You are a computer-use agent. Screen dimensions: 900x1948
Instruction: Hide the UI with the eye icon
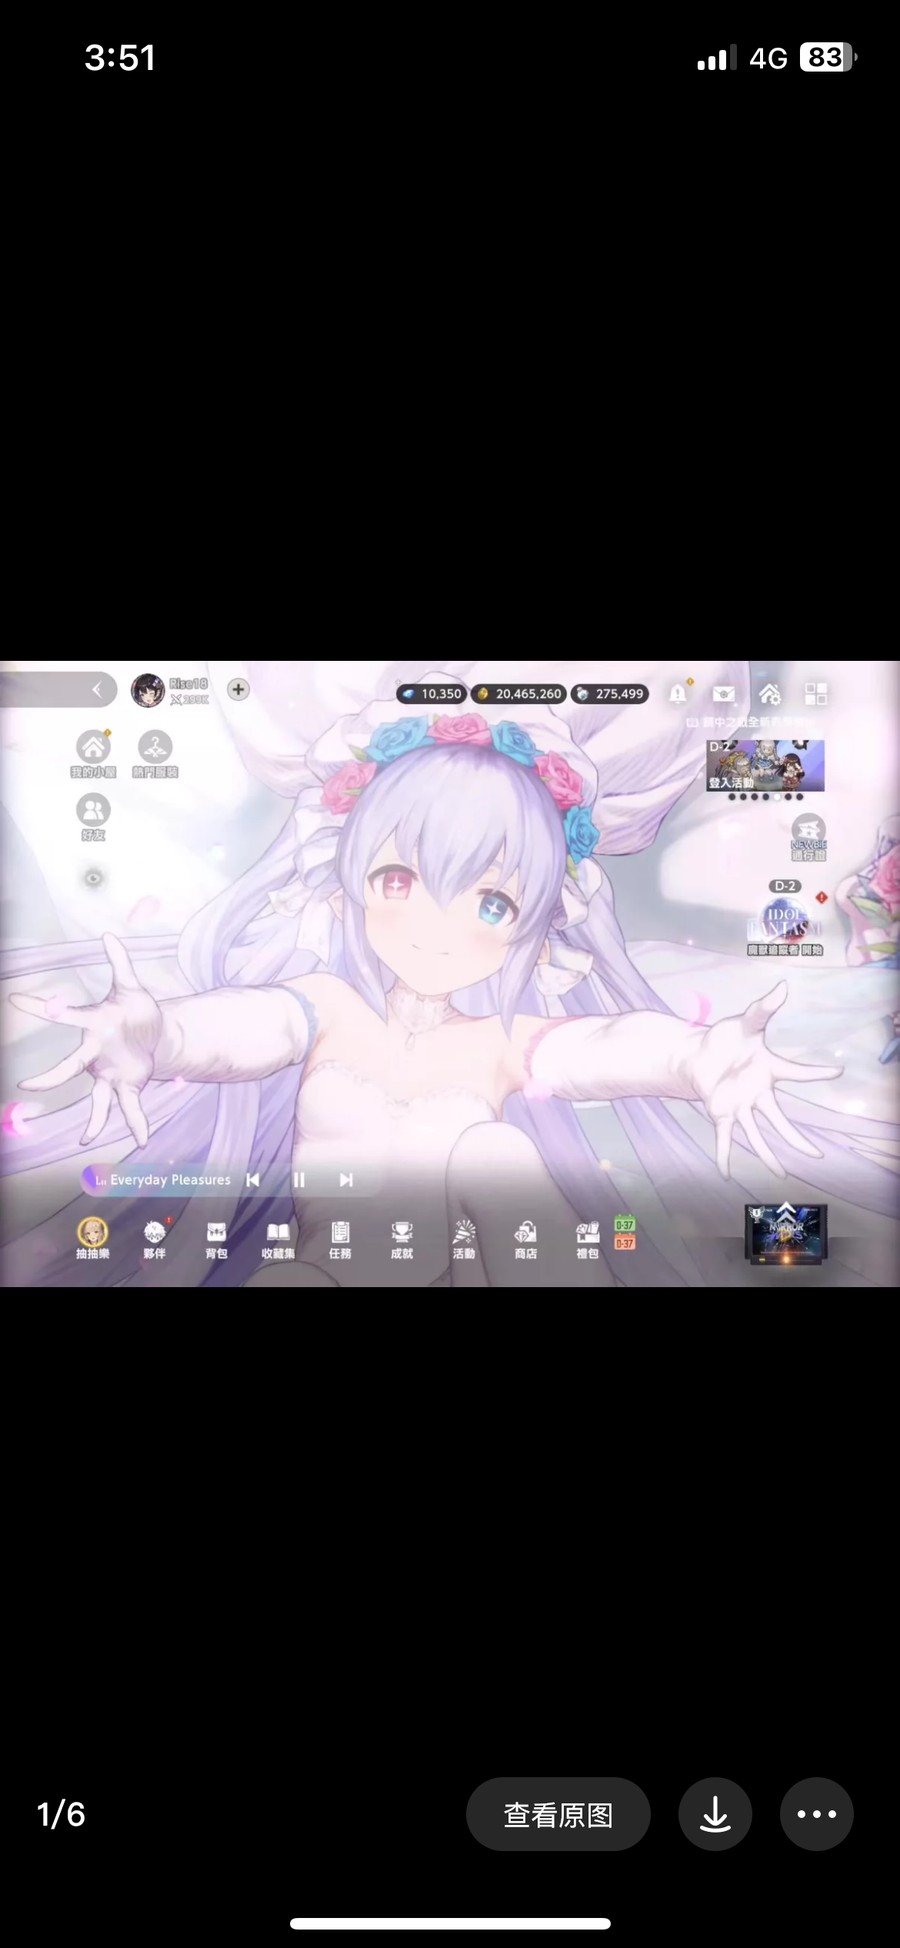93,878
